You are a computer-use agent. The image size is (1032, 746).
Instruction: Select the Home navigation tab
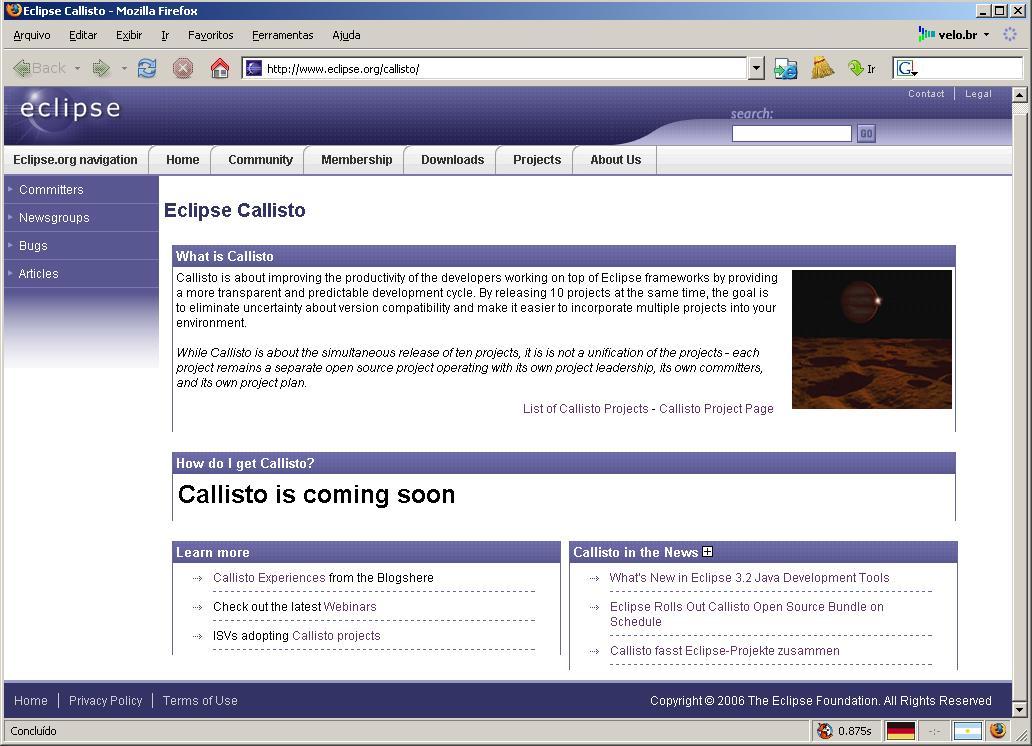pos(182,160)
